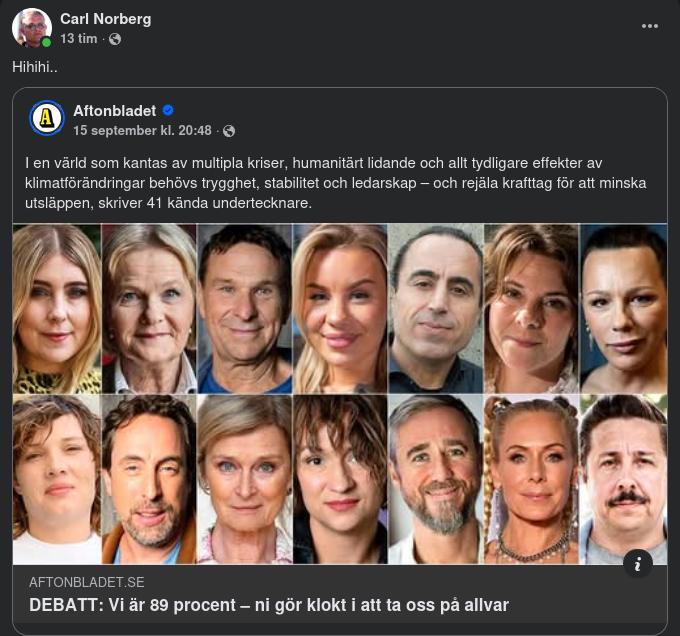
Task: Click the green online status dot on the avatar
Action: [x=47, y=43]
